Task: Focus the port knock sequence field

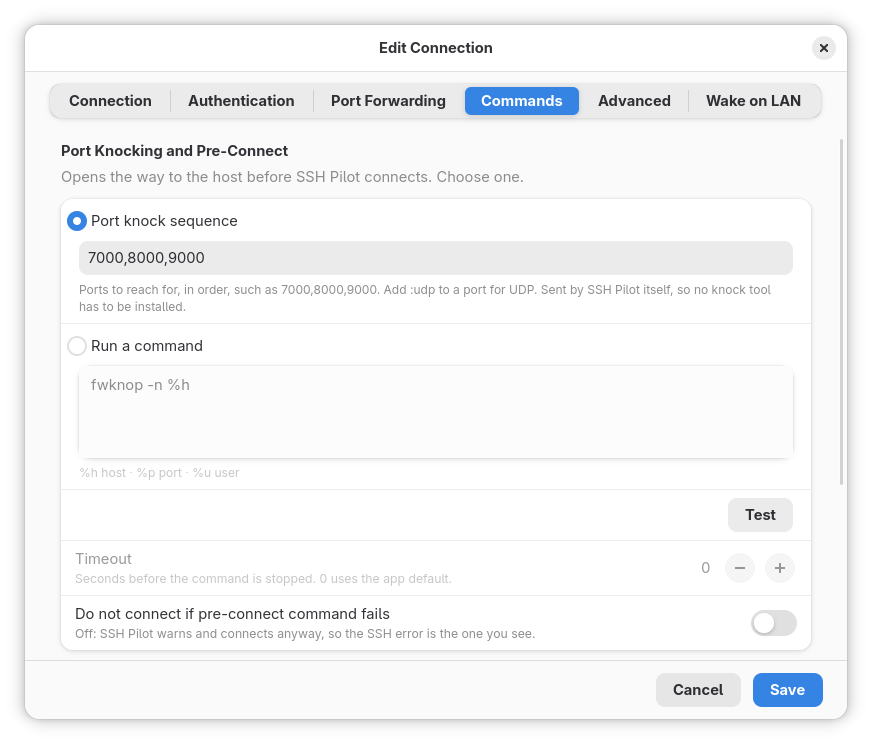Action: pyautogui.click(x=435, y=258)
